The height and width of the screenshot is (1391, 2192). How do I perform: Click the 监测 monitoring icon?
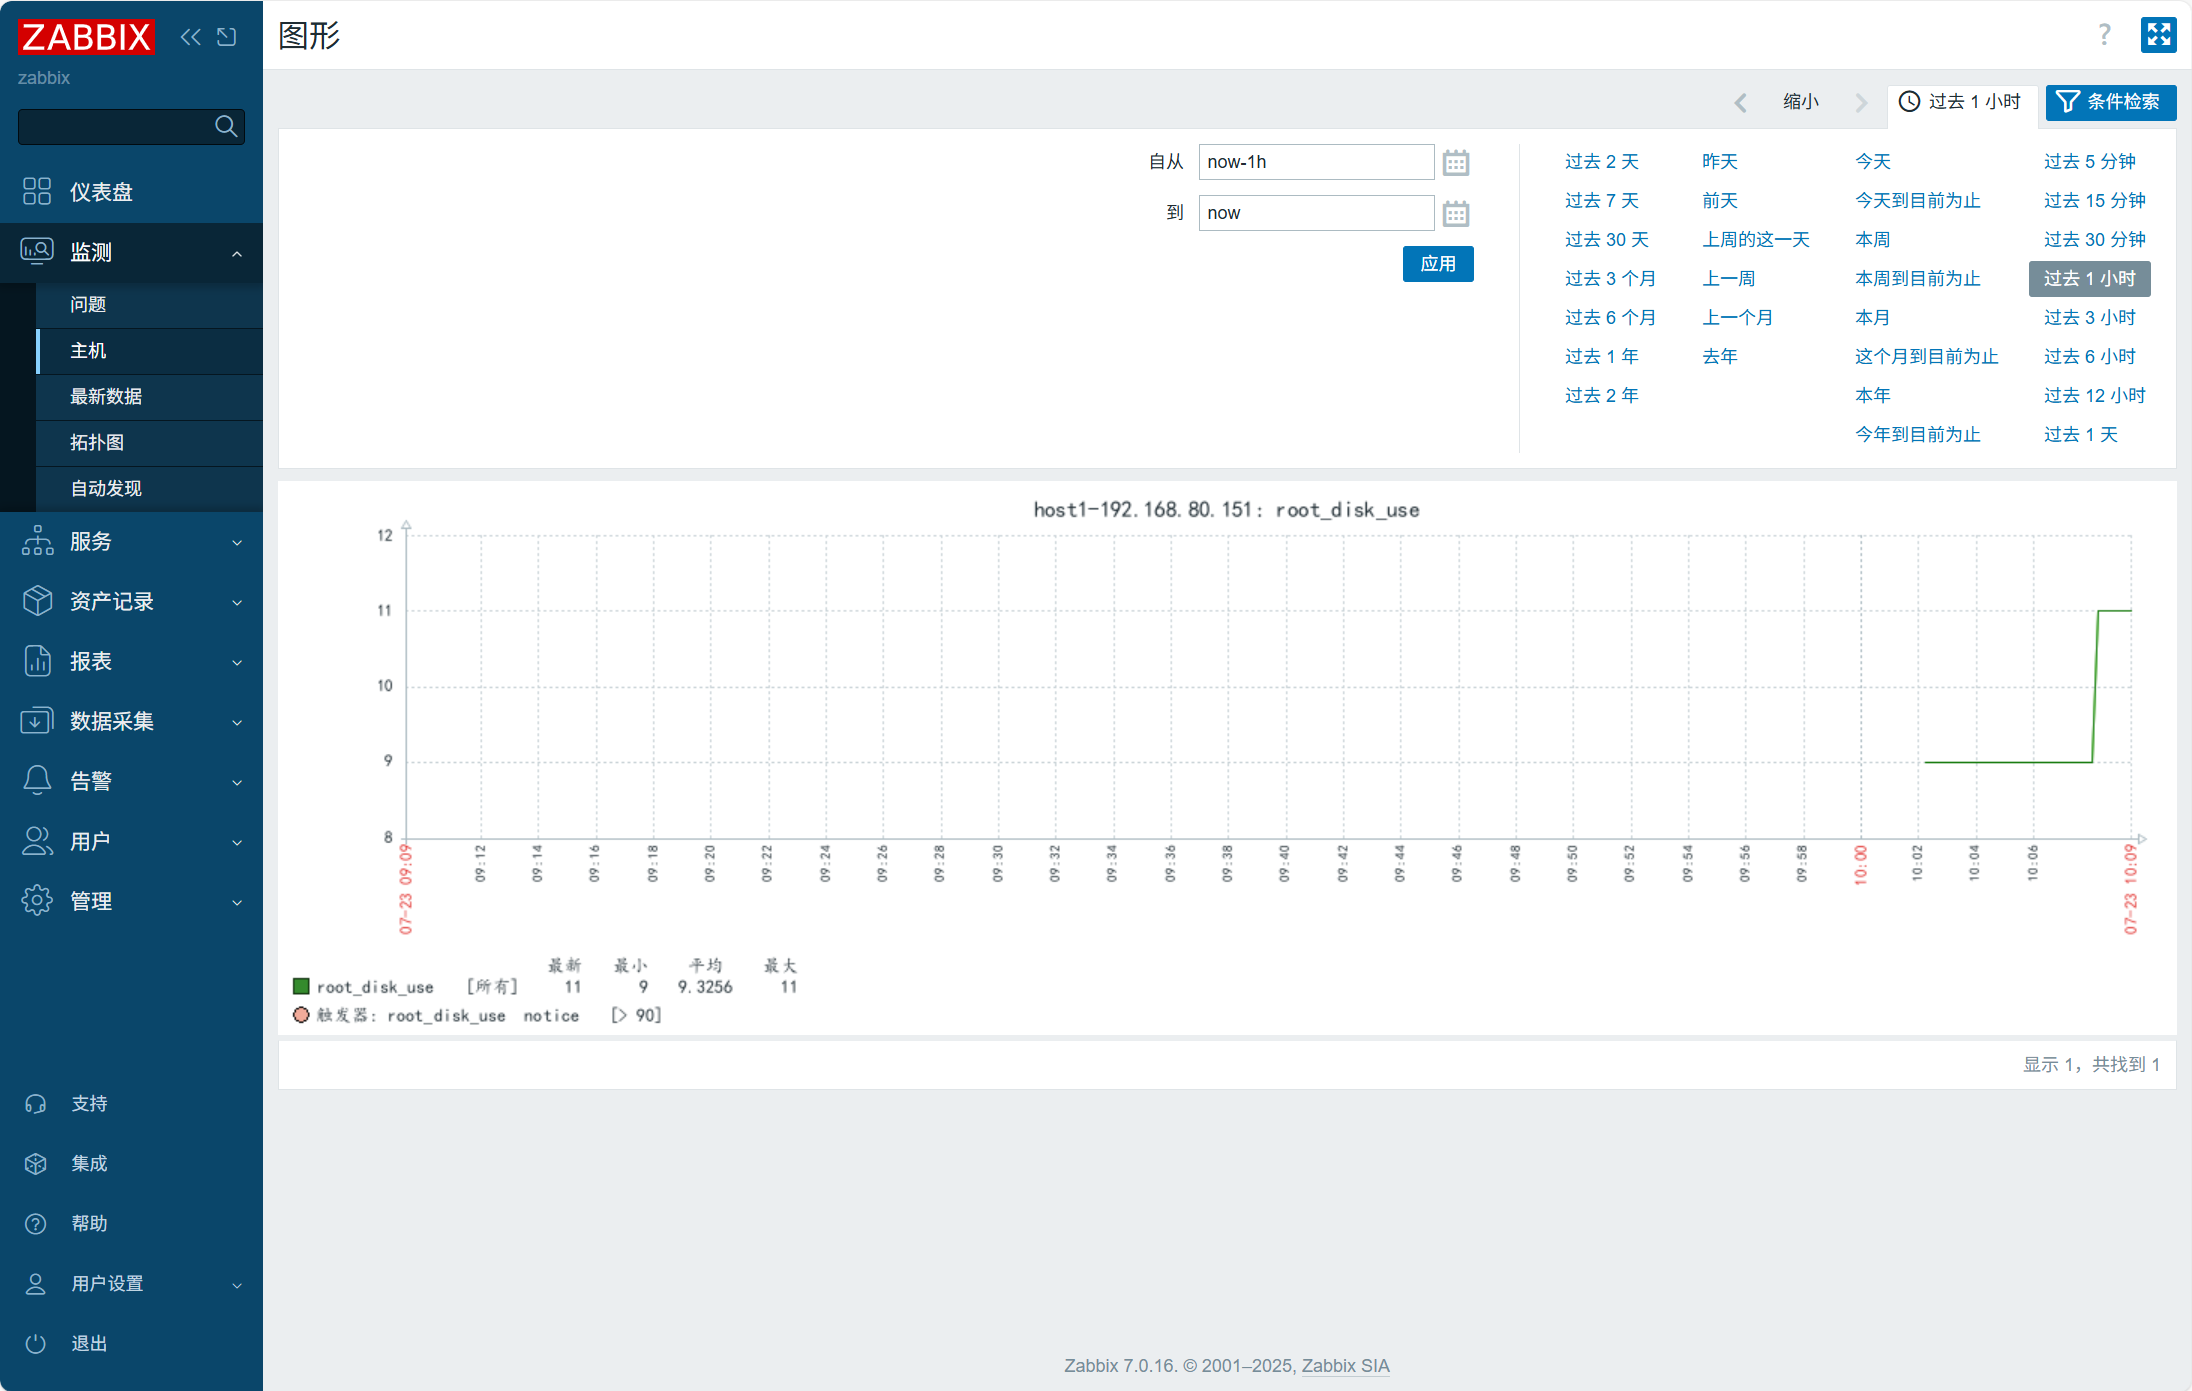[37, 251]
